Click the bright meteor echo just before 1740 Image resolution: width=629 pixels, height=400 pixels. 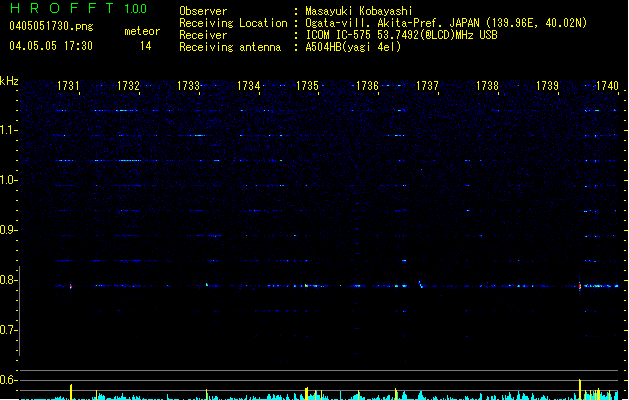pos(580,286)
